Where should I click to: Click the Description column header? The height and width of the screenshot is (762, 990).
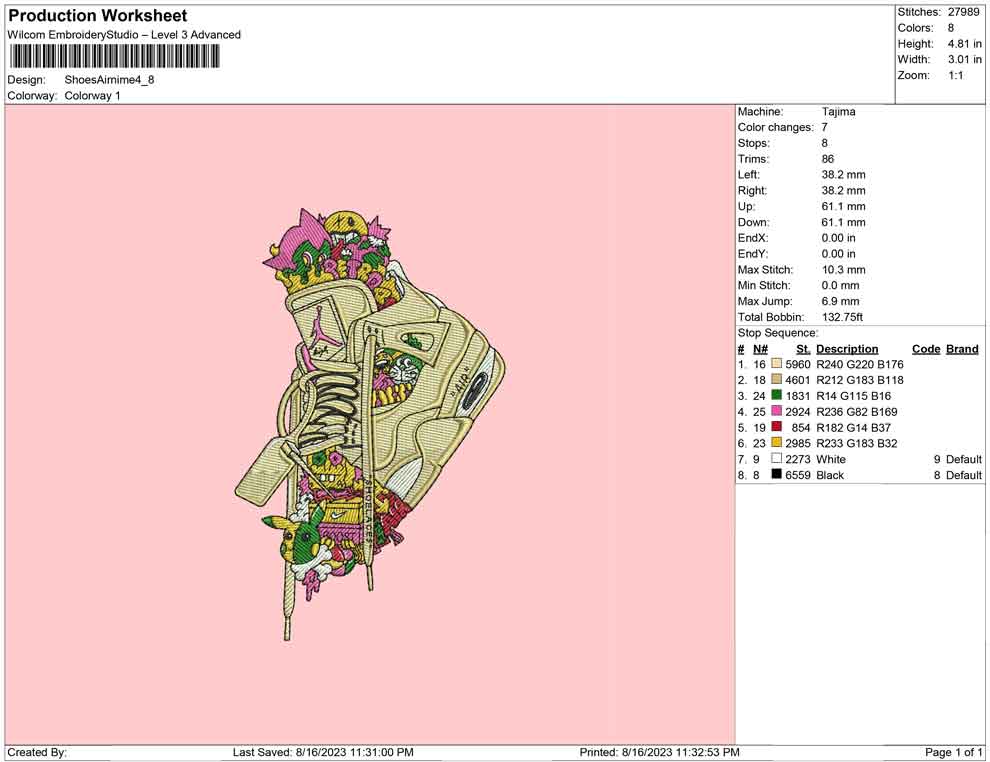coord(847,349)
